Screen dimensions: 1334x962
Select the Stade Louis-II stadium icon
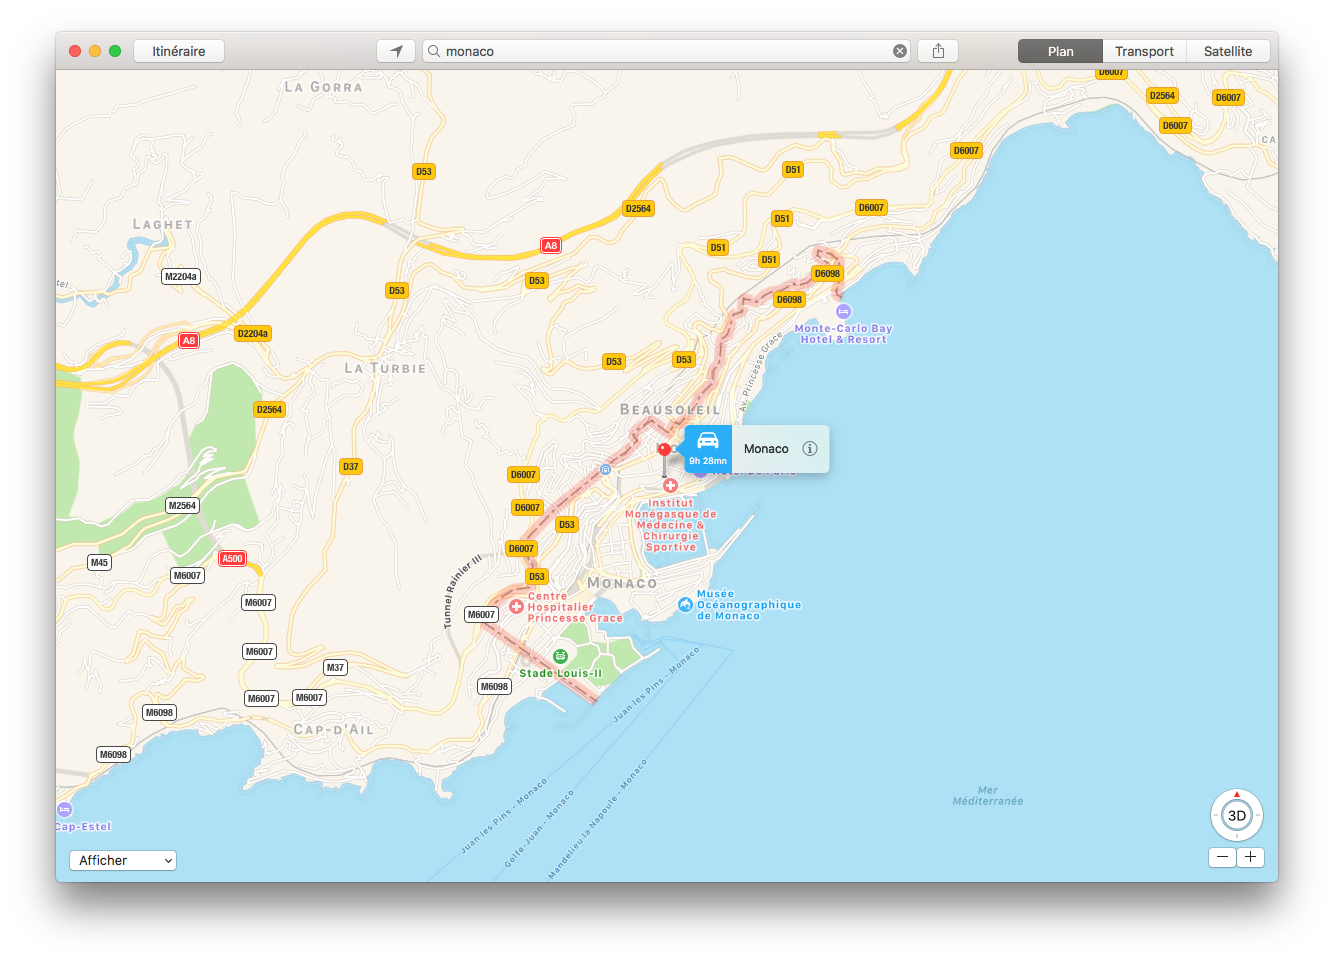coord(560,657)
